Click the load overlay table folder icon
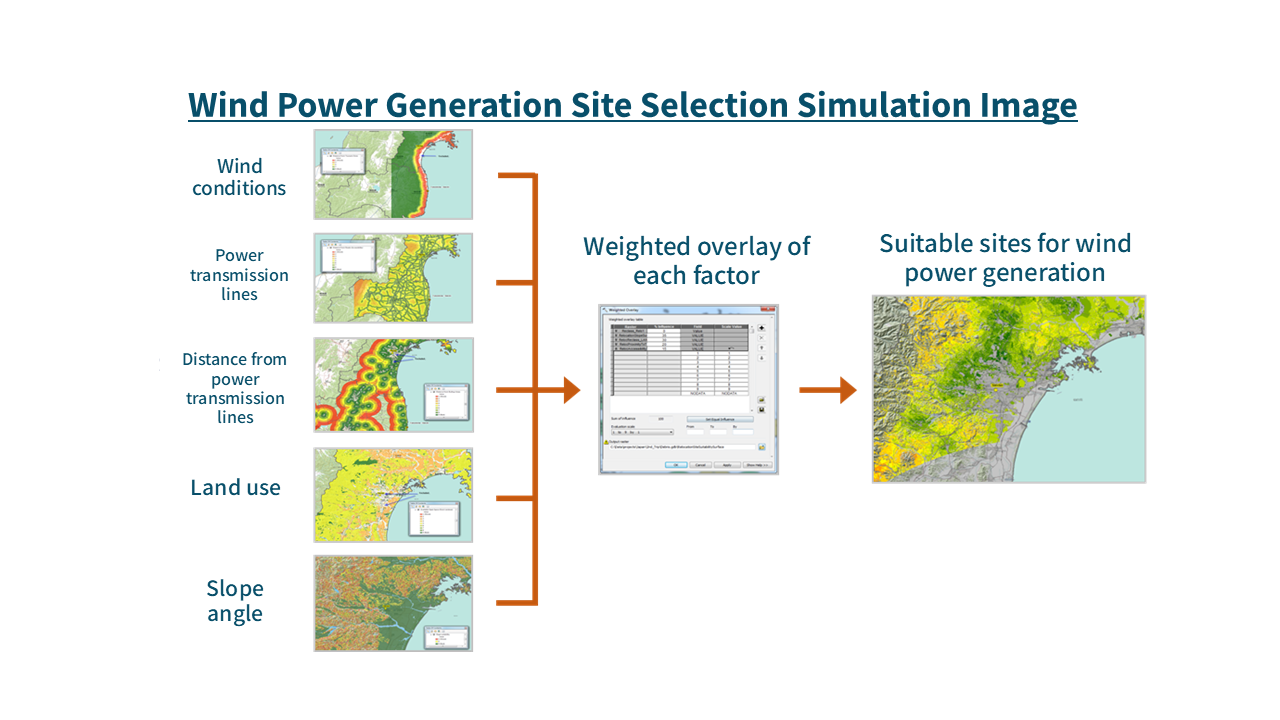 761,400
